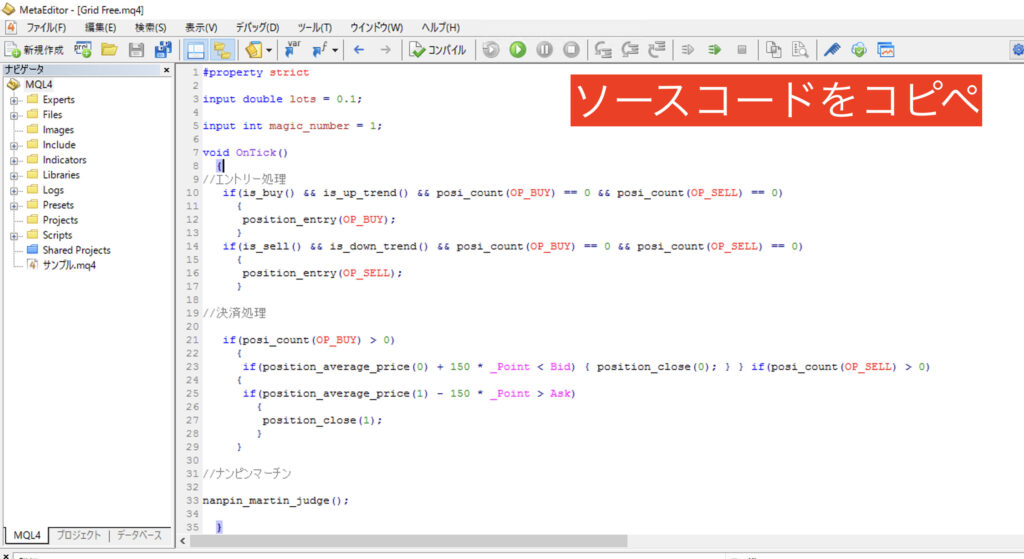The image size is (1024, 559).
Task: Select the Shared Projects folder
Action: click(x=76, y=250)
